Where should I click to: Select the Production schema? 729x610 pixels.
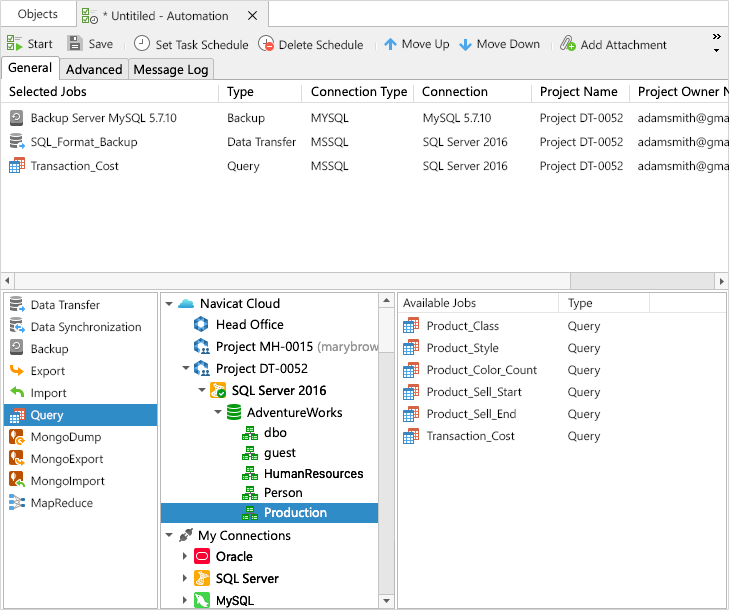270,512
